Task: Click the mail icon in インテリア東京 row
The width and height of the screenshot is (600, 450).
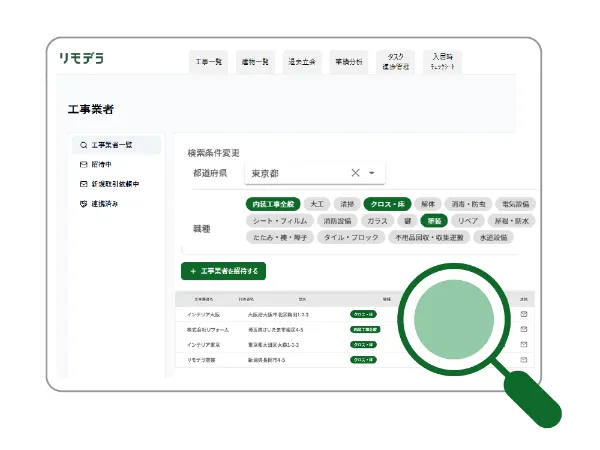Action: click(x=524, y=344)
